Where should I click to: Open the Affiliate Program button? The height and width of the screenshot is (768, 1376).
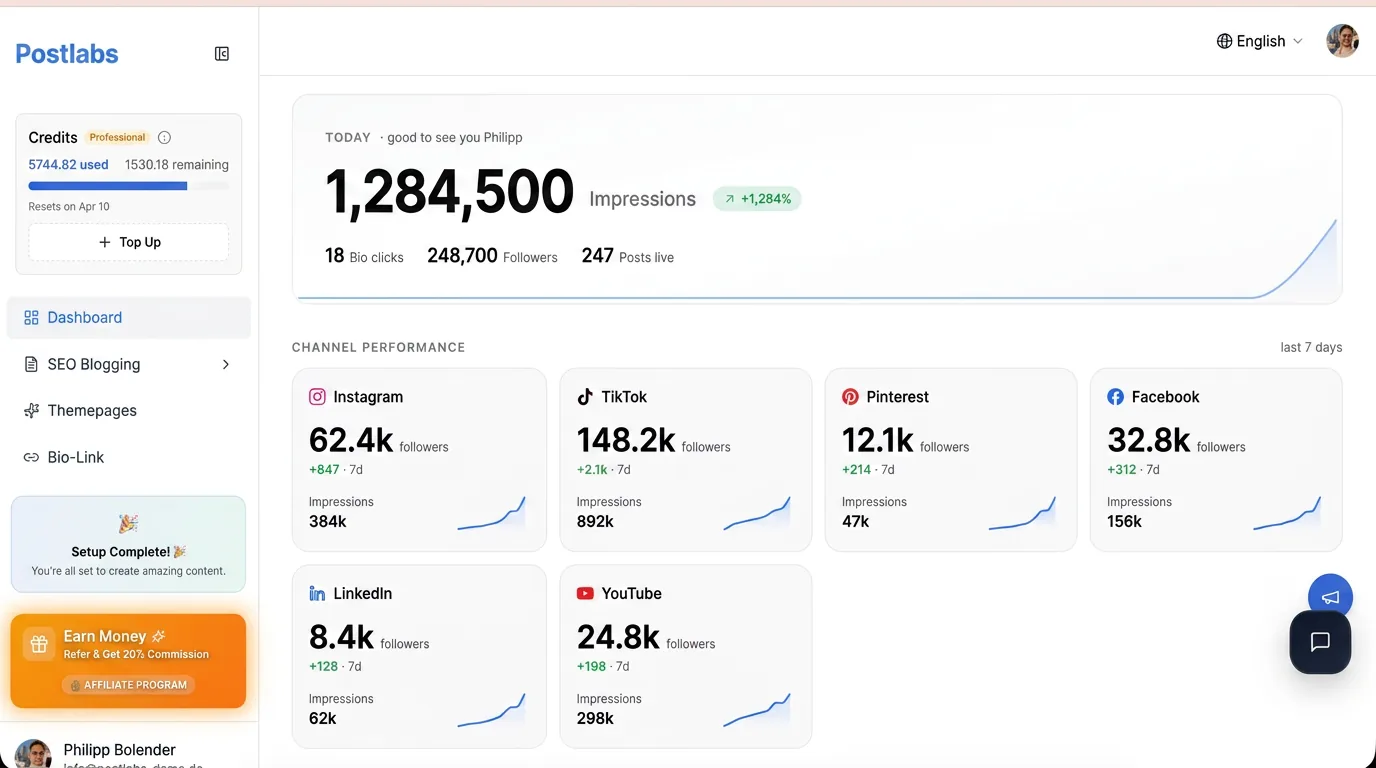coord(128,685)
